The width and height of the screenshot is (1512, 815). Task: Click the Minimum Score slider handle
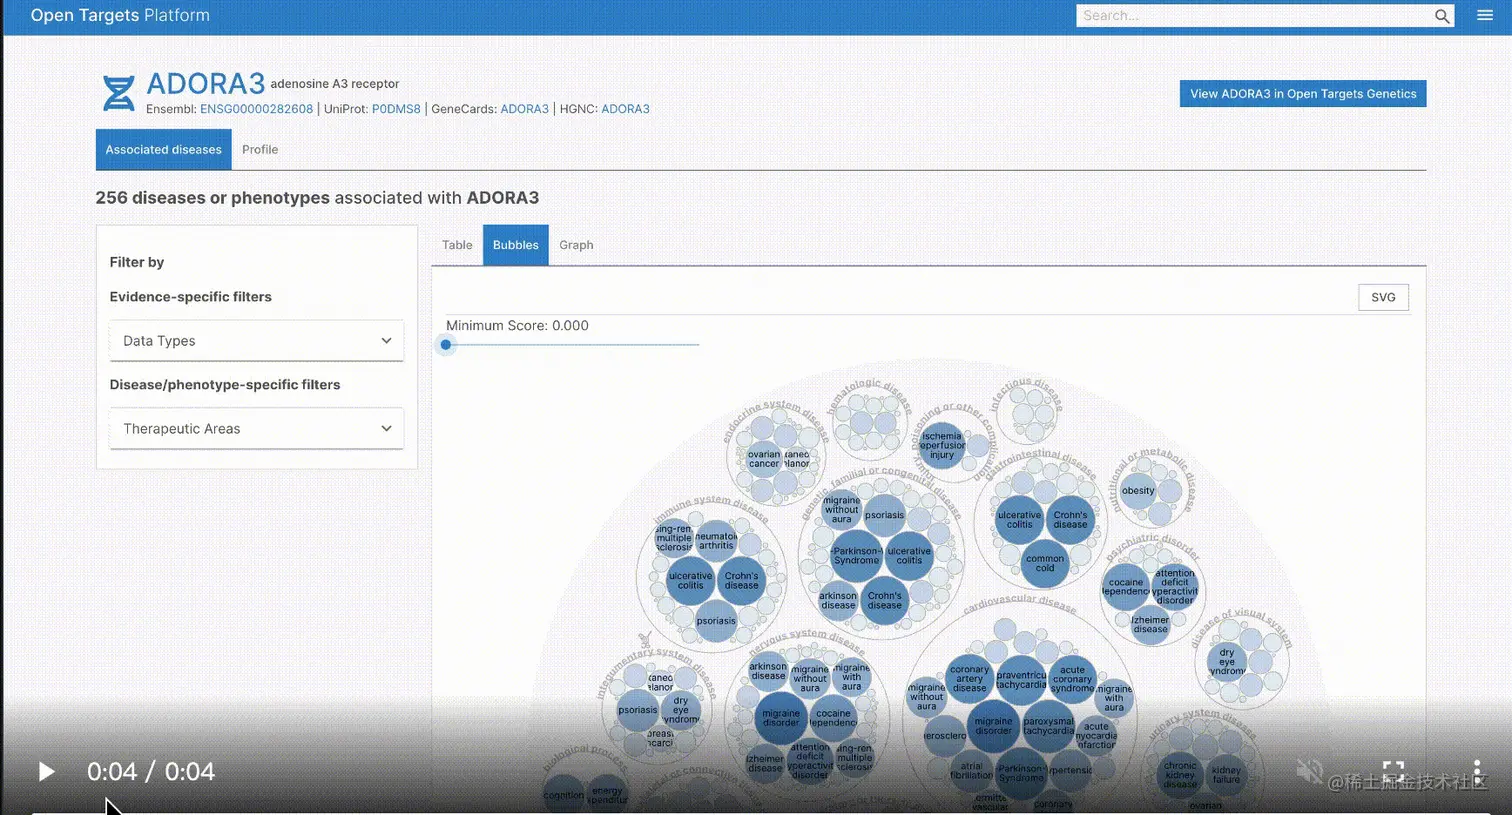click(x=446, y=345)
